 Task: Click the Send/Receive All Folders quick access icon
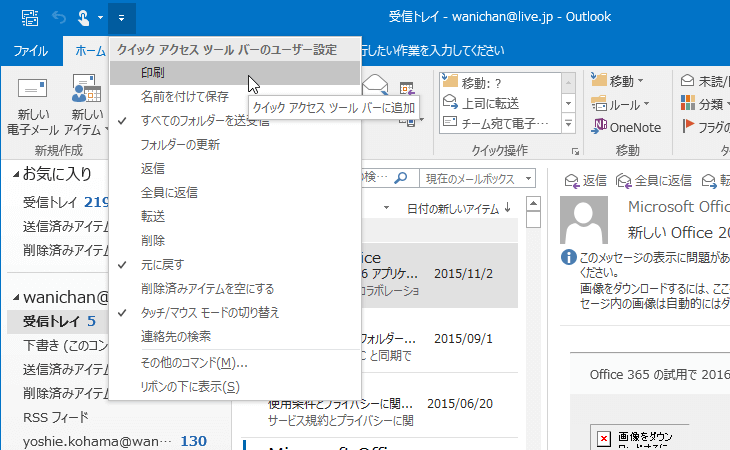[30, 18]
